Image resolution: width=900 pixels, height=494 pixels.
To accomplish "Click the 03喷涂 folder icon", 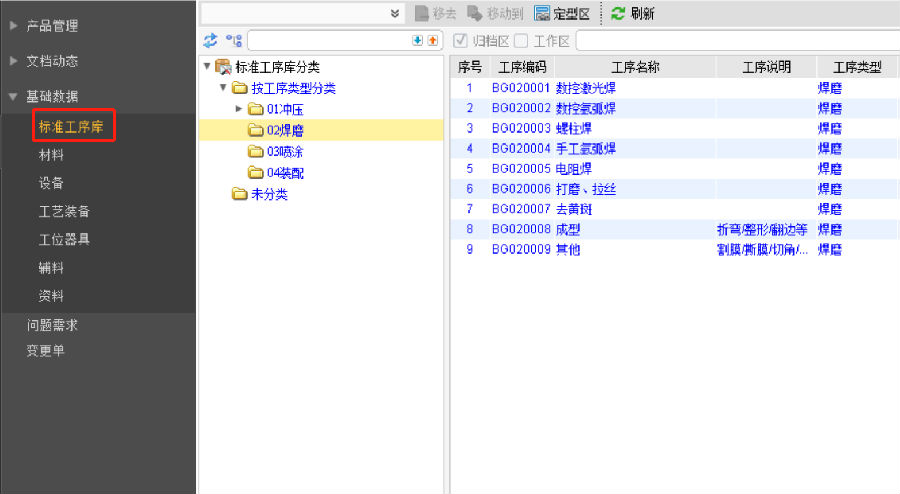I will [x=255, y=151].
